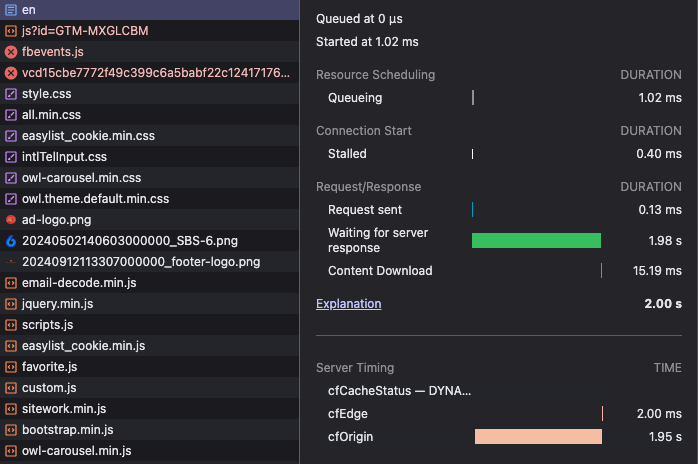
Task: Select the sitework.min.js request
Action: (63, 409)
